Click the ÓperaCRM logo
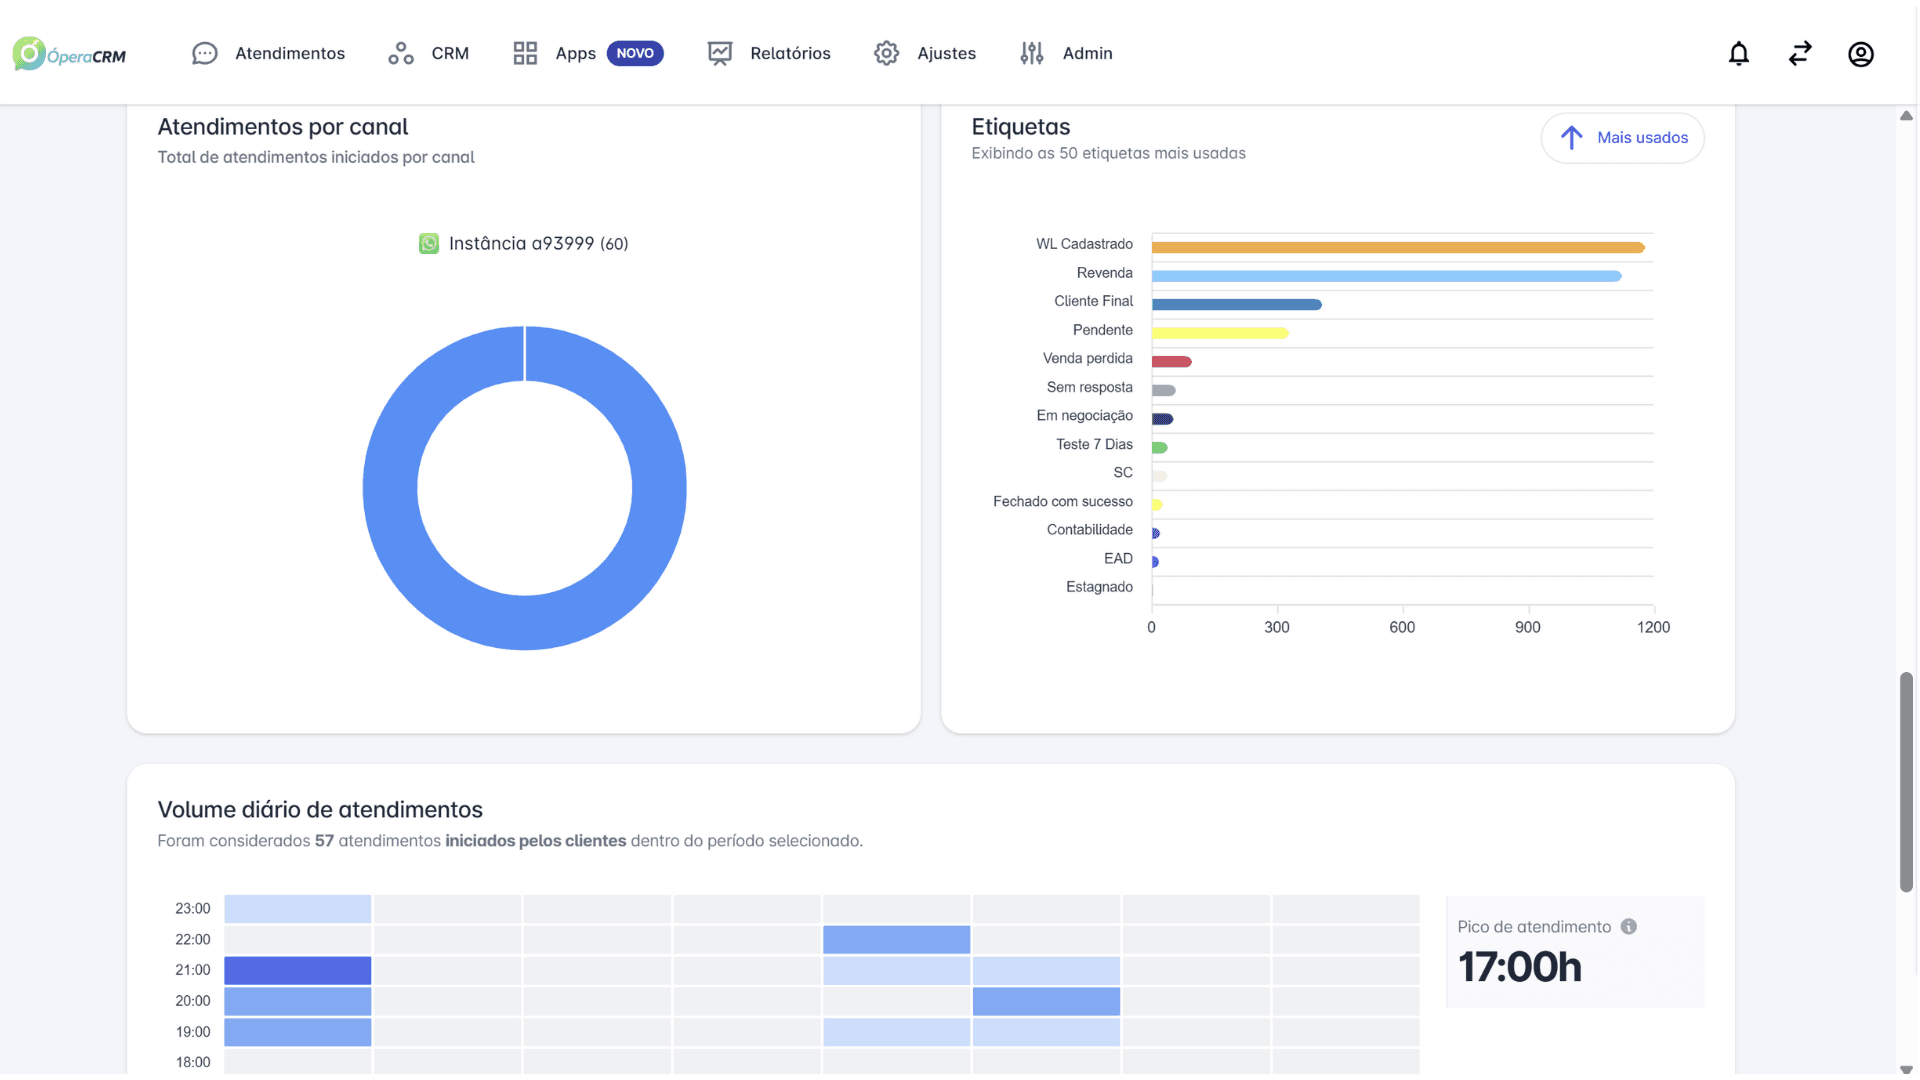Image resolution: width=1920 pixels, height=1080 pixels. 69,54
